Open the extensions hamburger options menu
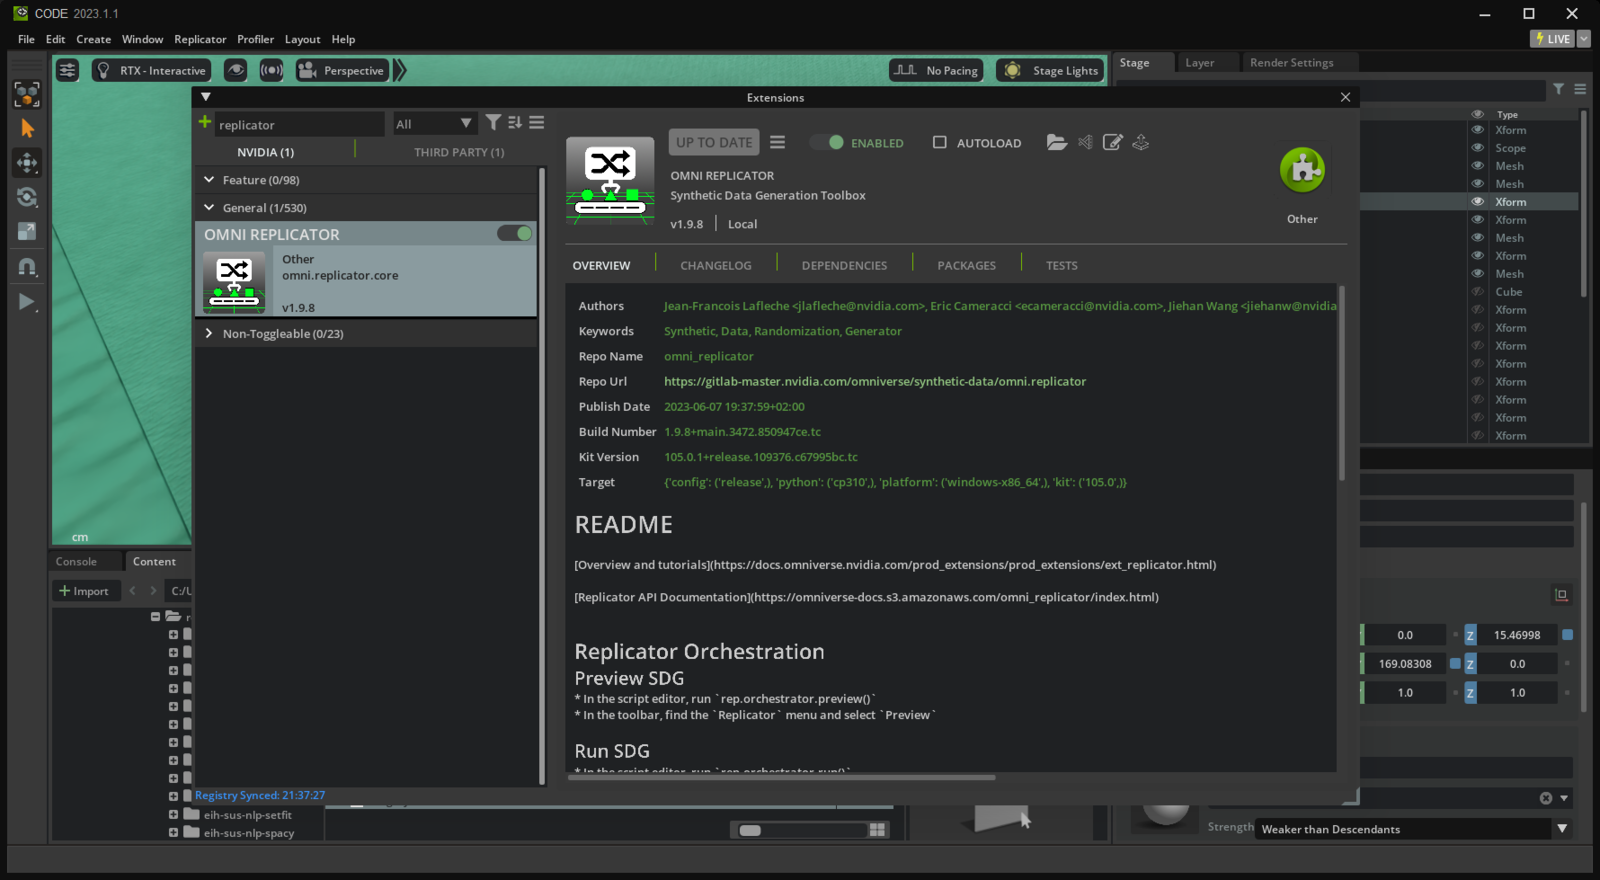This screenshot has height=880, width=1600. point(537,123)
